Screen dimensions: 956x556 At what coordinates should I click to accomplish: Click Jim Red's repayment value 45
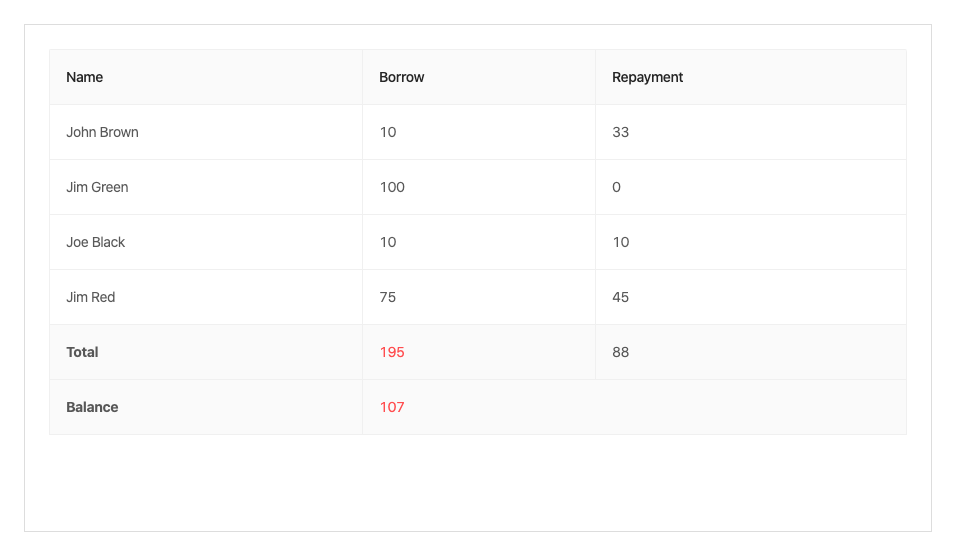621,297
